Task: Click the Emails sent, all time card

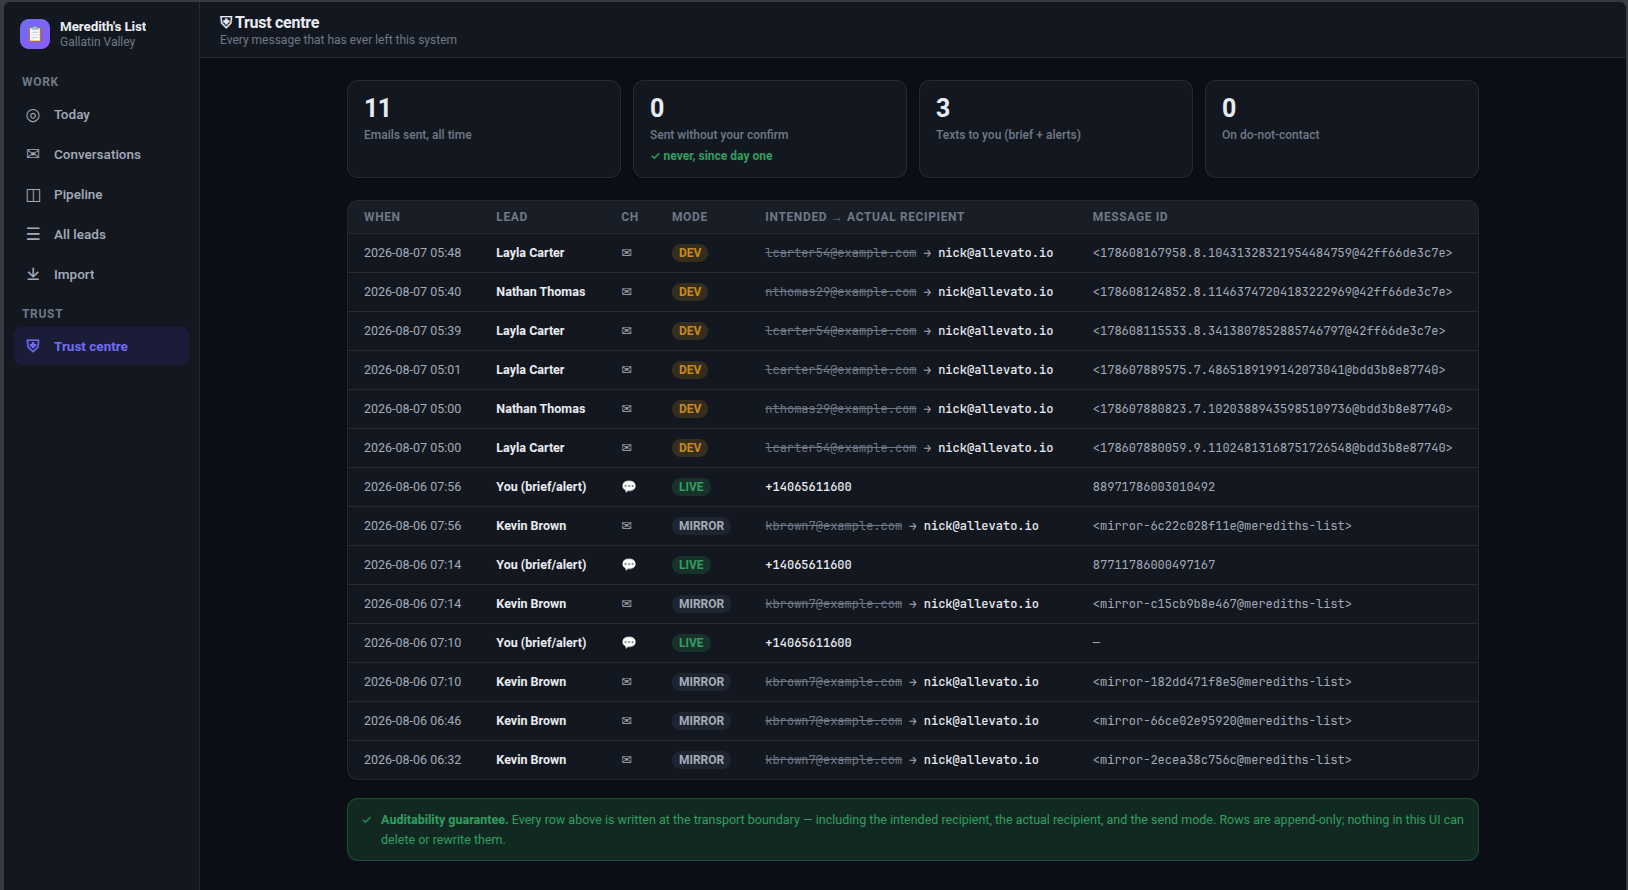Action: (484, 129)
